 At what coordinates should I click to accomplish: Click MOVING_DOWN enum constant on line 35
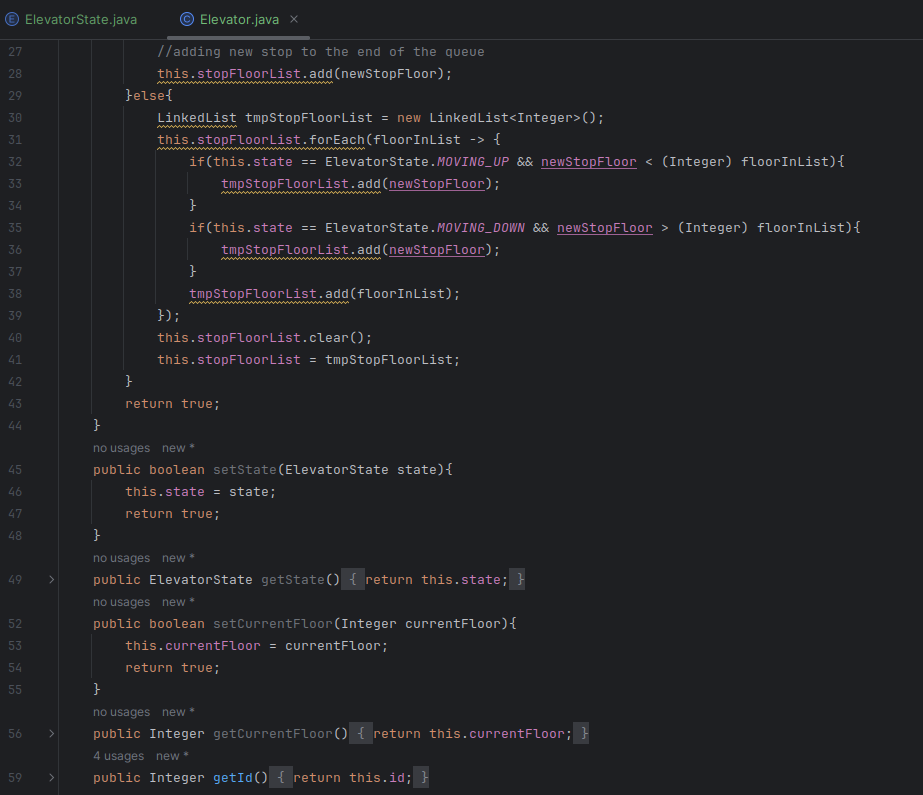[480, 228]
